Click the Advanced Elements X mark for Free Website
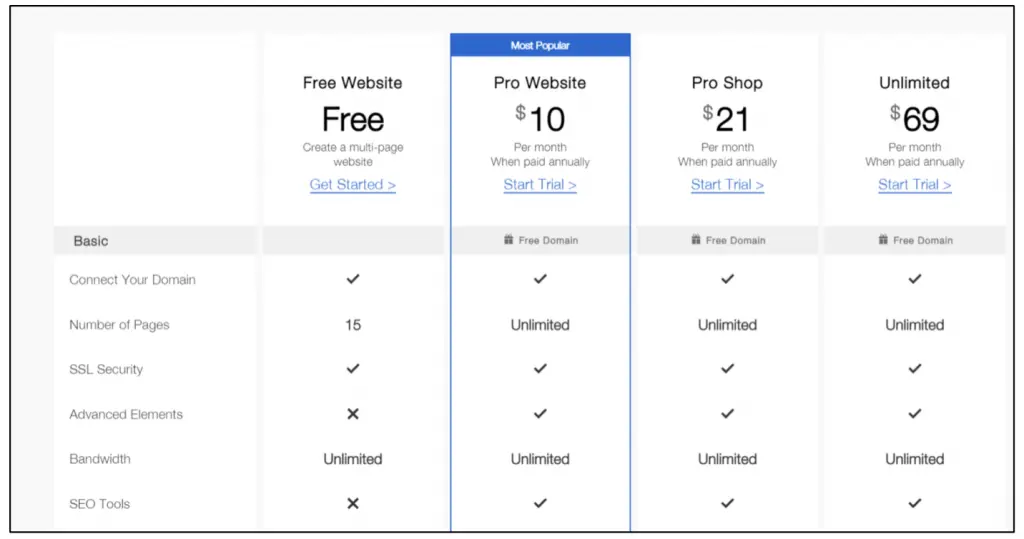This screenshot has width=1024, height=539. coord(353,414)
